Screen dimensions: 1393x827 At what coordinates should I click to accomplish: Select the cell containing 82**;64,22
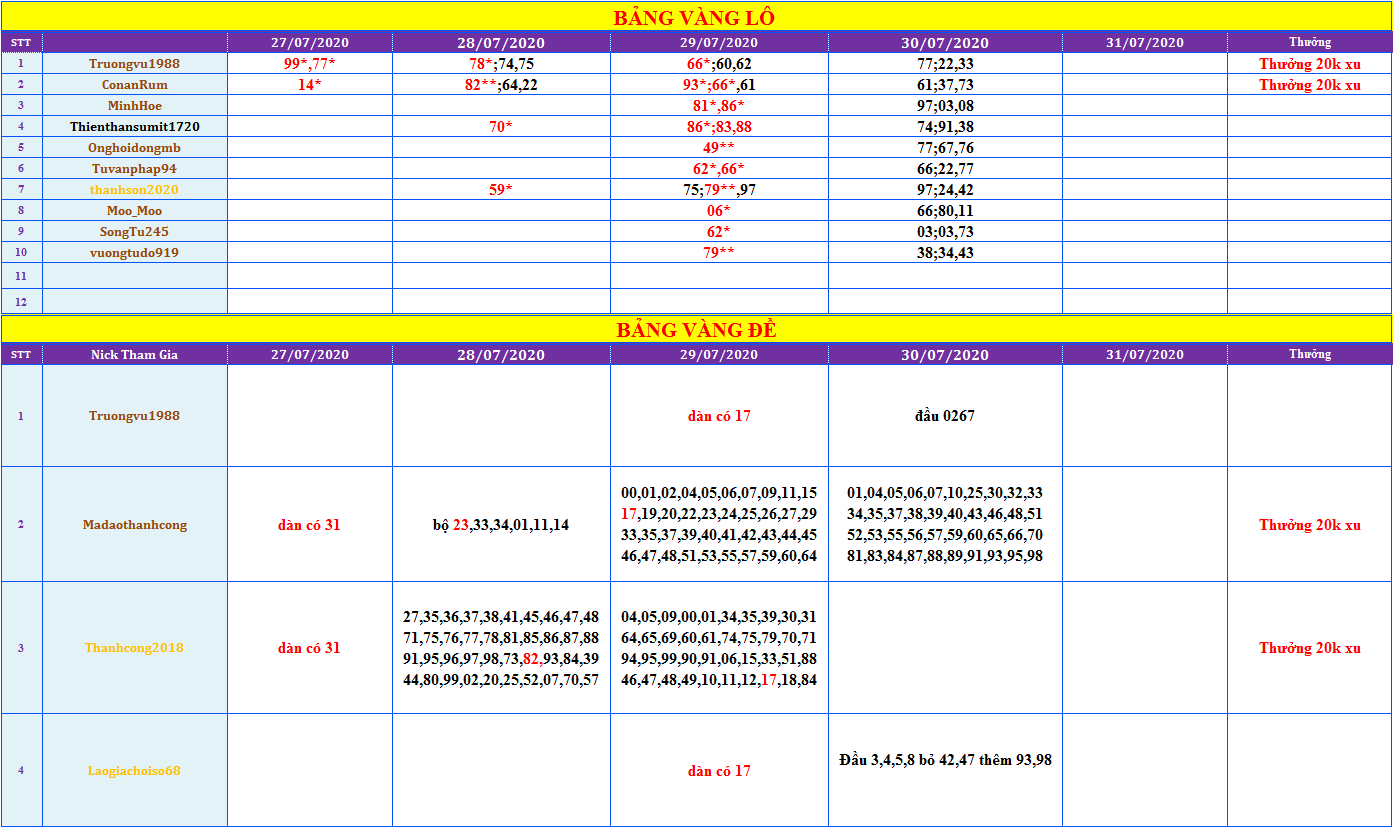point(501,85)
